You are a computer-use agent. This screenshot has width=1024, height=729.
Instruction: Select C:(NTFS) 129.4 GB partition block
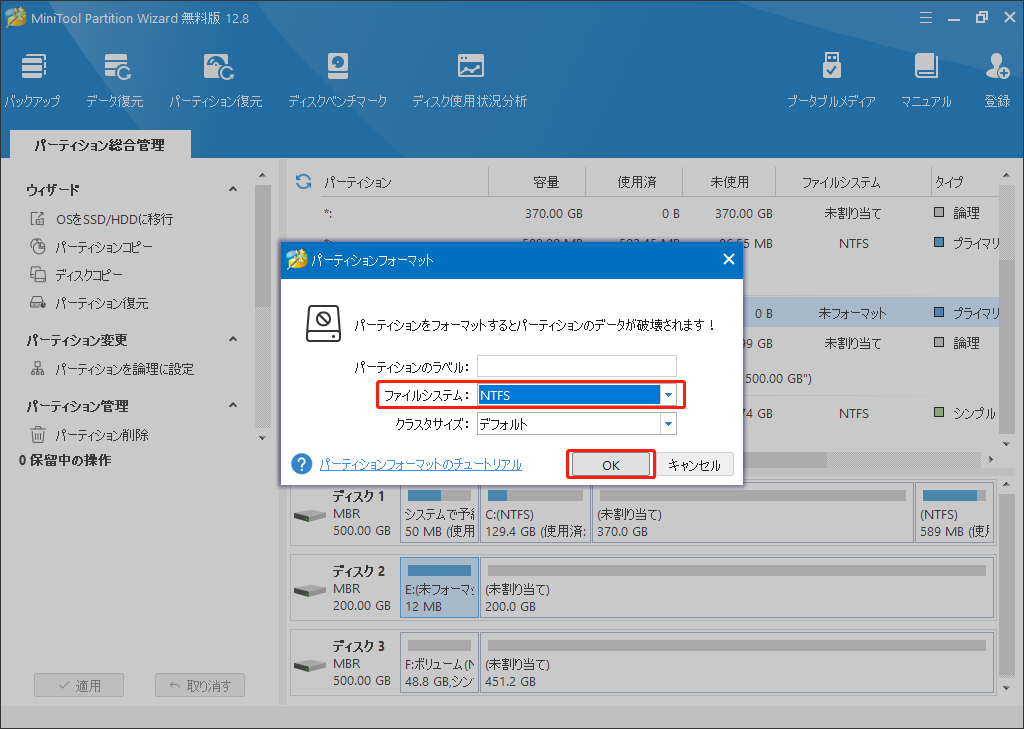coord(536,513)
